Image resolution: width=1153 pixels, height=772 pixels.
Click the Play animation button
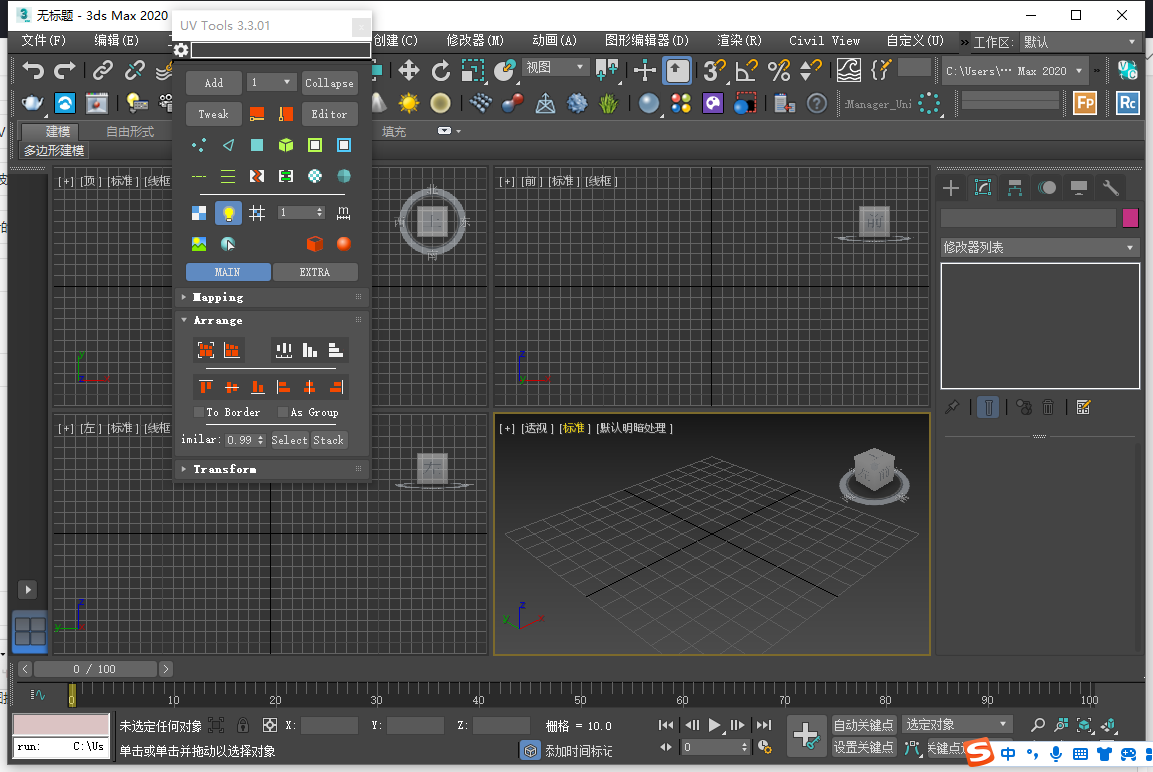pos(714,725)
